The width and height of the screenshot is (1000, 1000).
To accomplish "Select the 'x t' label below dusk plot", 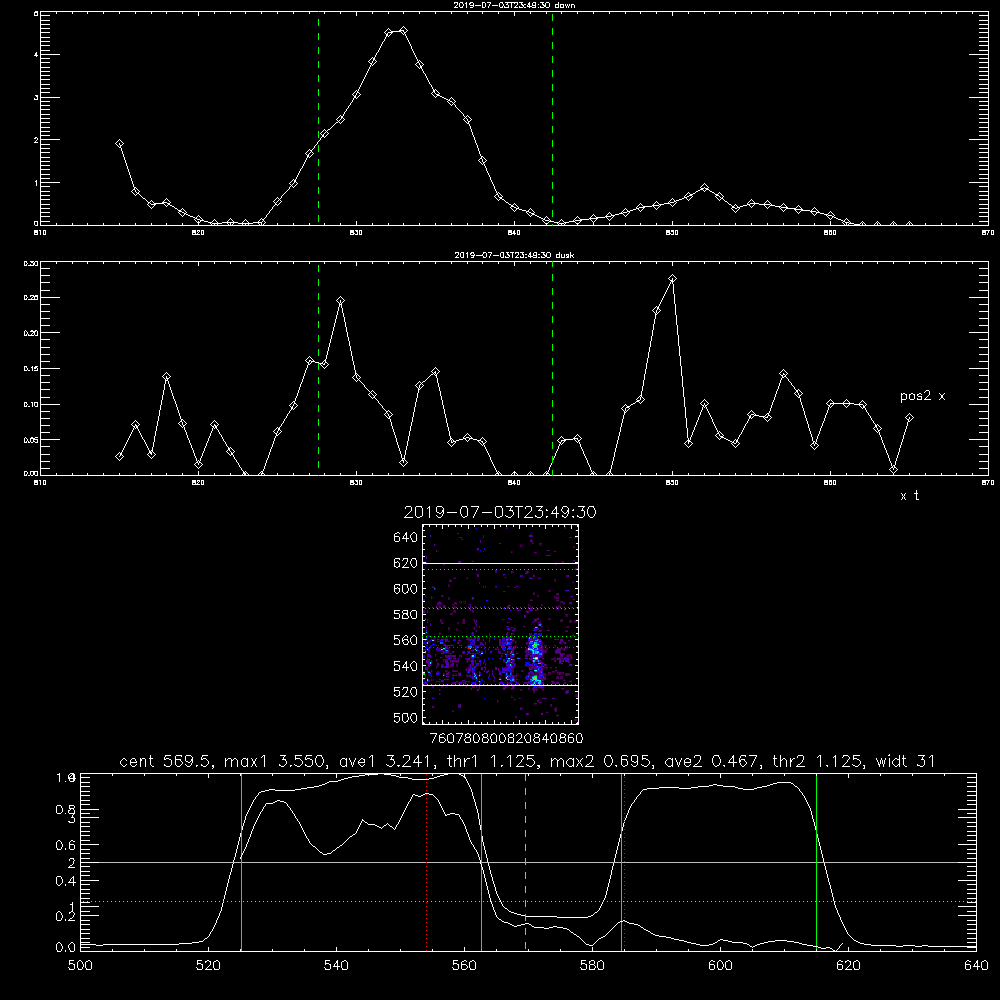I will coord(909,496).
